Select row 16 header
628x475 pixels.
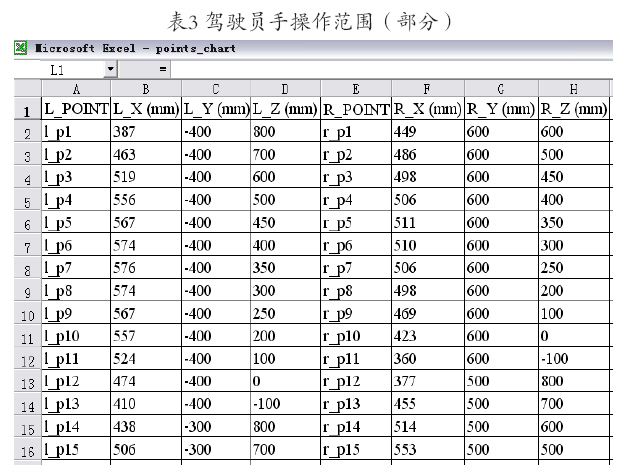[28, 449]
